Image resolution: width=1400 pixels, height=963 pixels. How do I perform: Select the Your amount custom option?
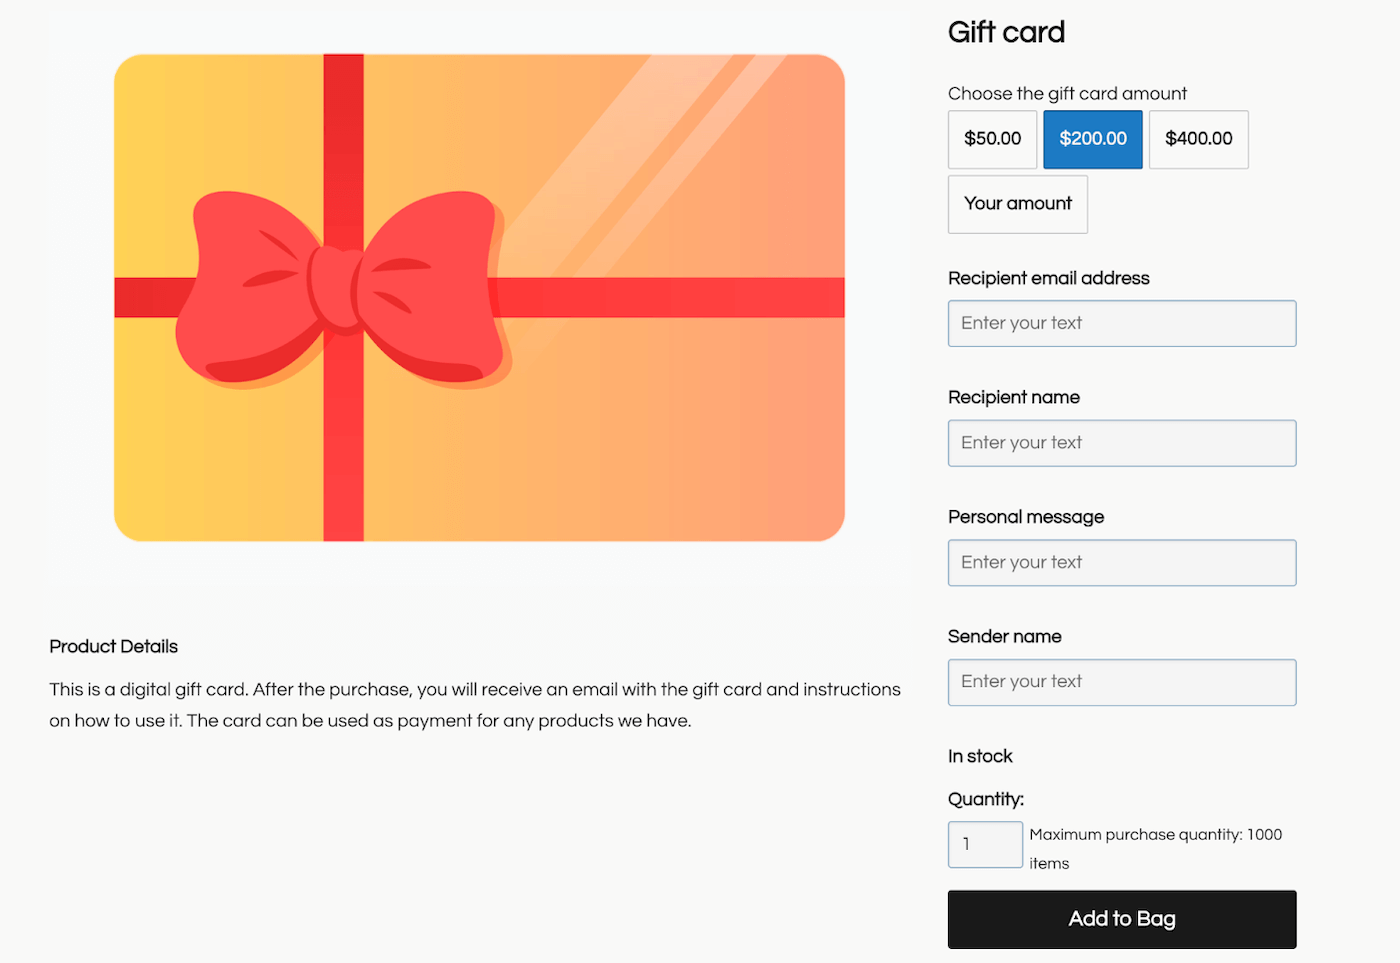click(1017, 204)
